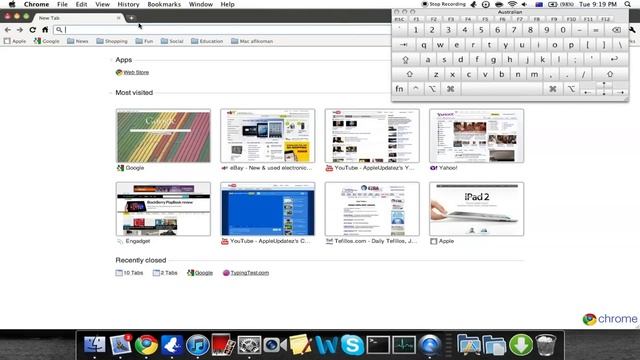Open the Australian flag input source menu
Screen dimensions: 640x360
point(539,4)
